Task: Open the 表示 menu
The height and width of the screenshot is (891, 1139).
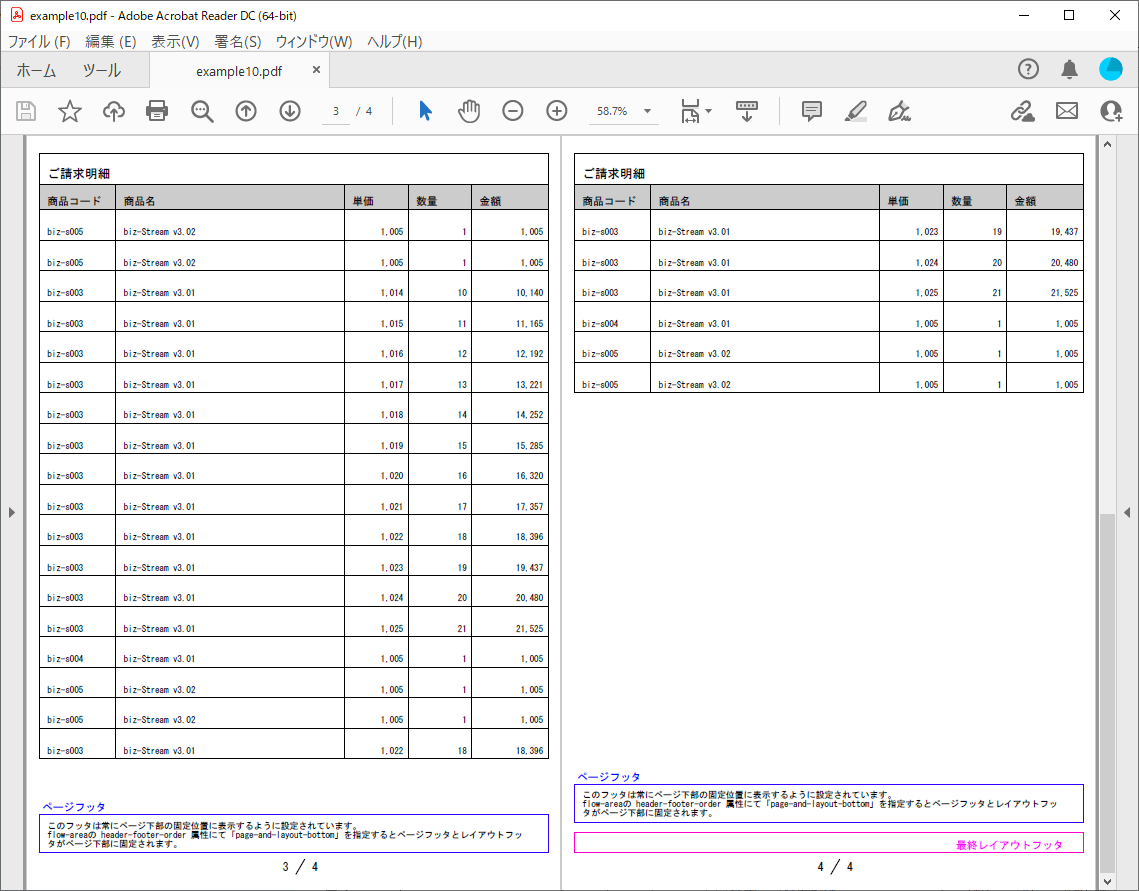Action: [x=175, y=41]
